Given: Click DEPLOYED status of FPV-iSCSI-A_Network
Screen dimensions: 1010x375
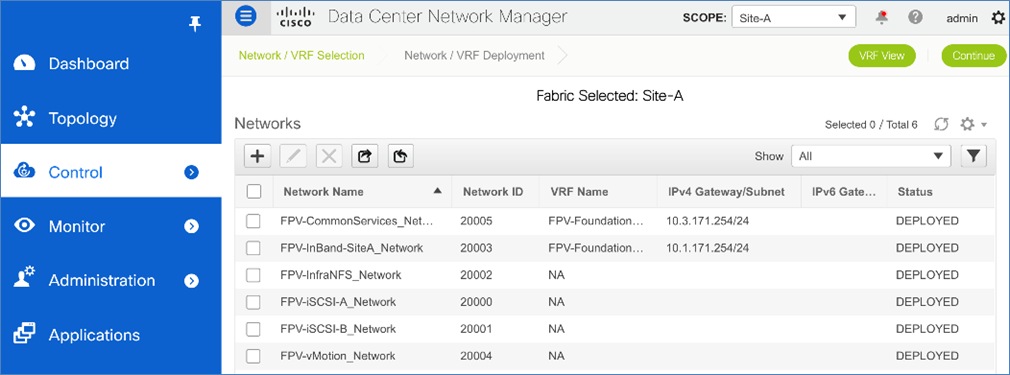Looking at the screenshot, I should click(927, 302).
